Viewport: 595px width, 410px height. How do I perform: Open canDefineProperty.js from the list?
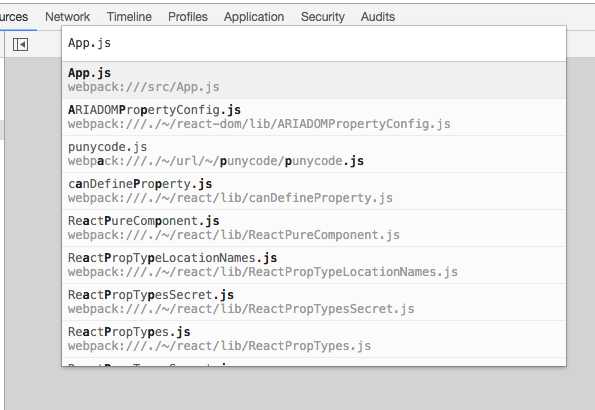[x=314, y=191]
